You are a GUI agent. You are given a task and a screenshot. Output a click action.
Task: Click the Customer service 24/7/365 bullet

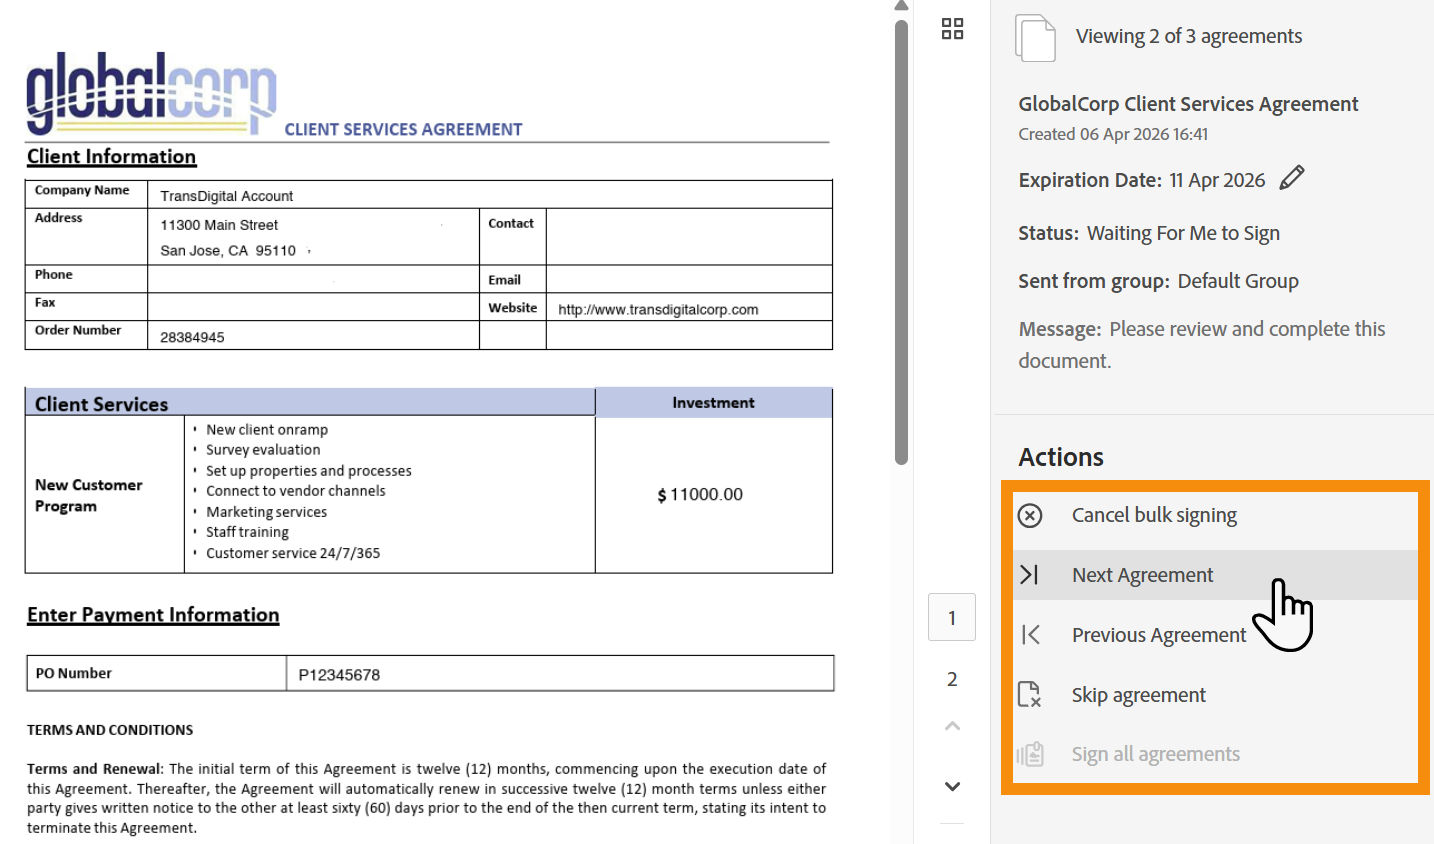pyautogui.click(x=293, y=553)
